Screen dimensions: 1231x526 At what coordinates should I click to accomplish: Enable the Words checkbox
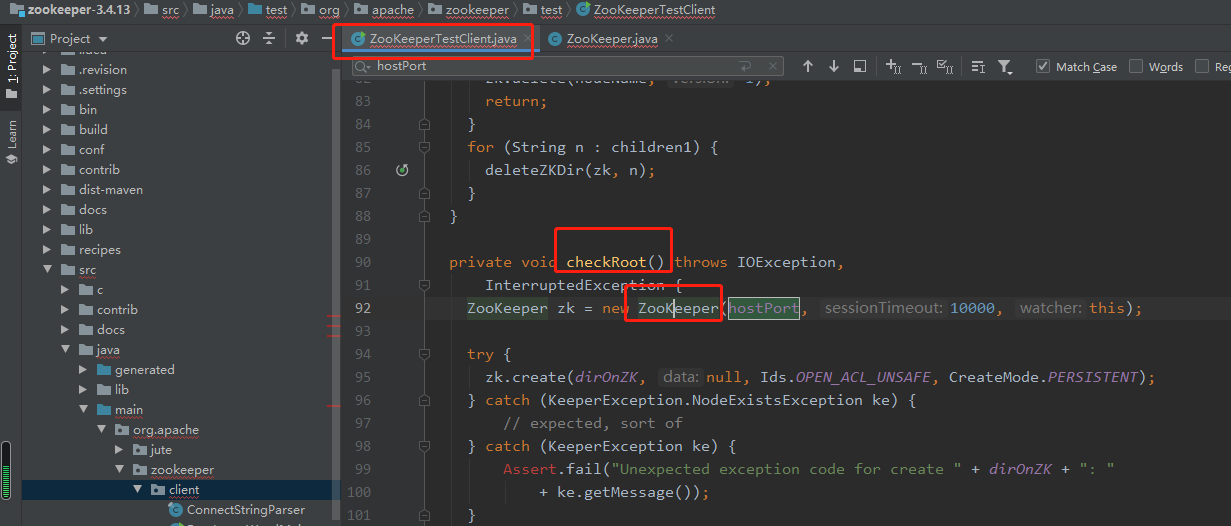click(x=1136, y=66)
